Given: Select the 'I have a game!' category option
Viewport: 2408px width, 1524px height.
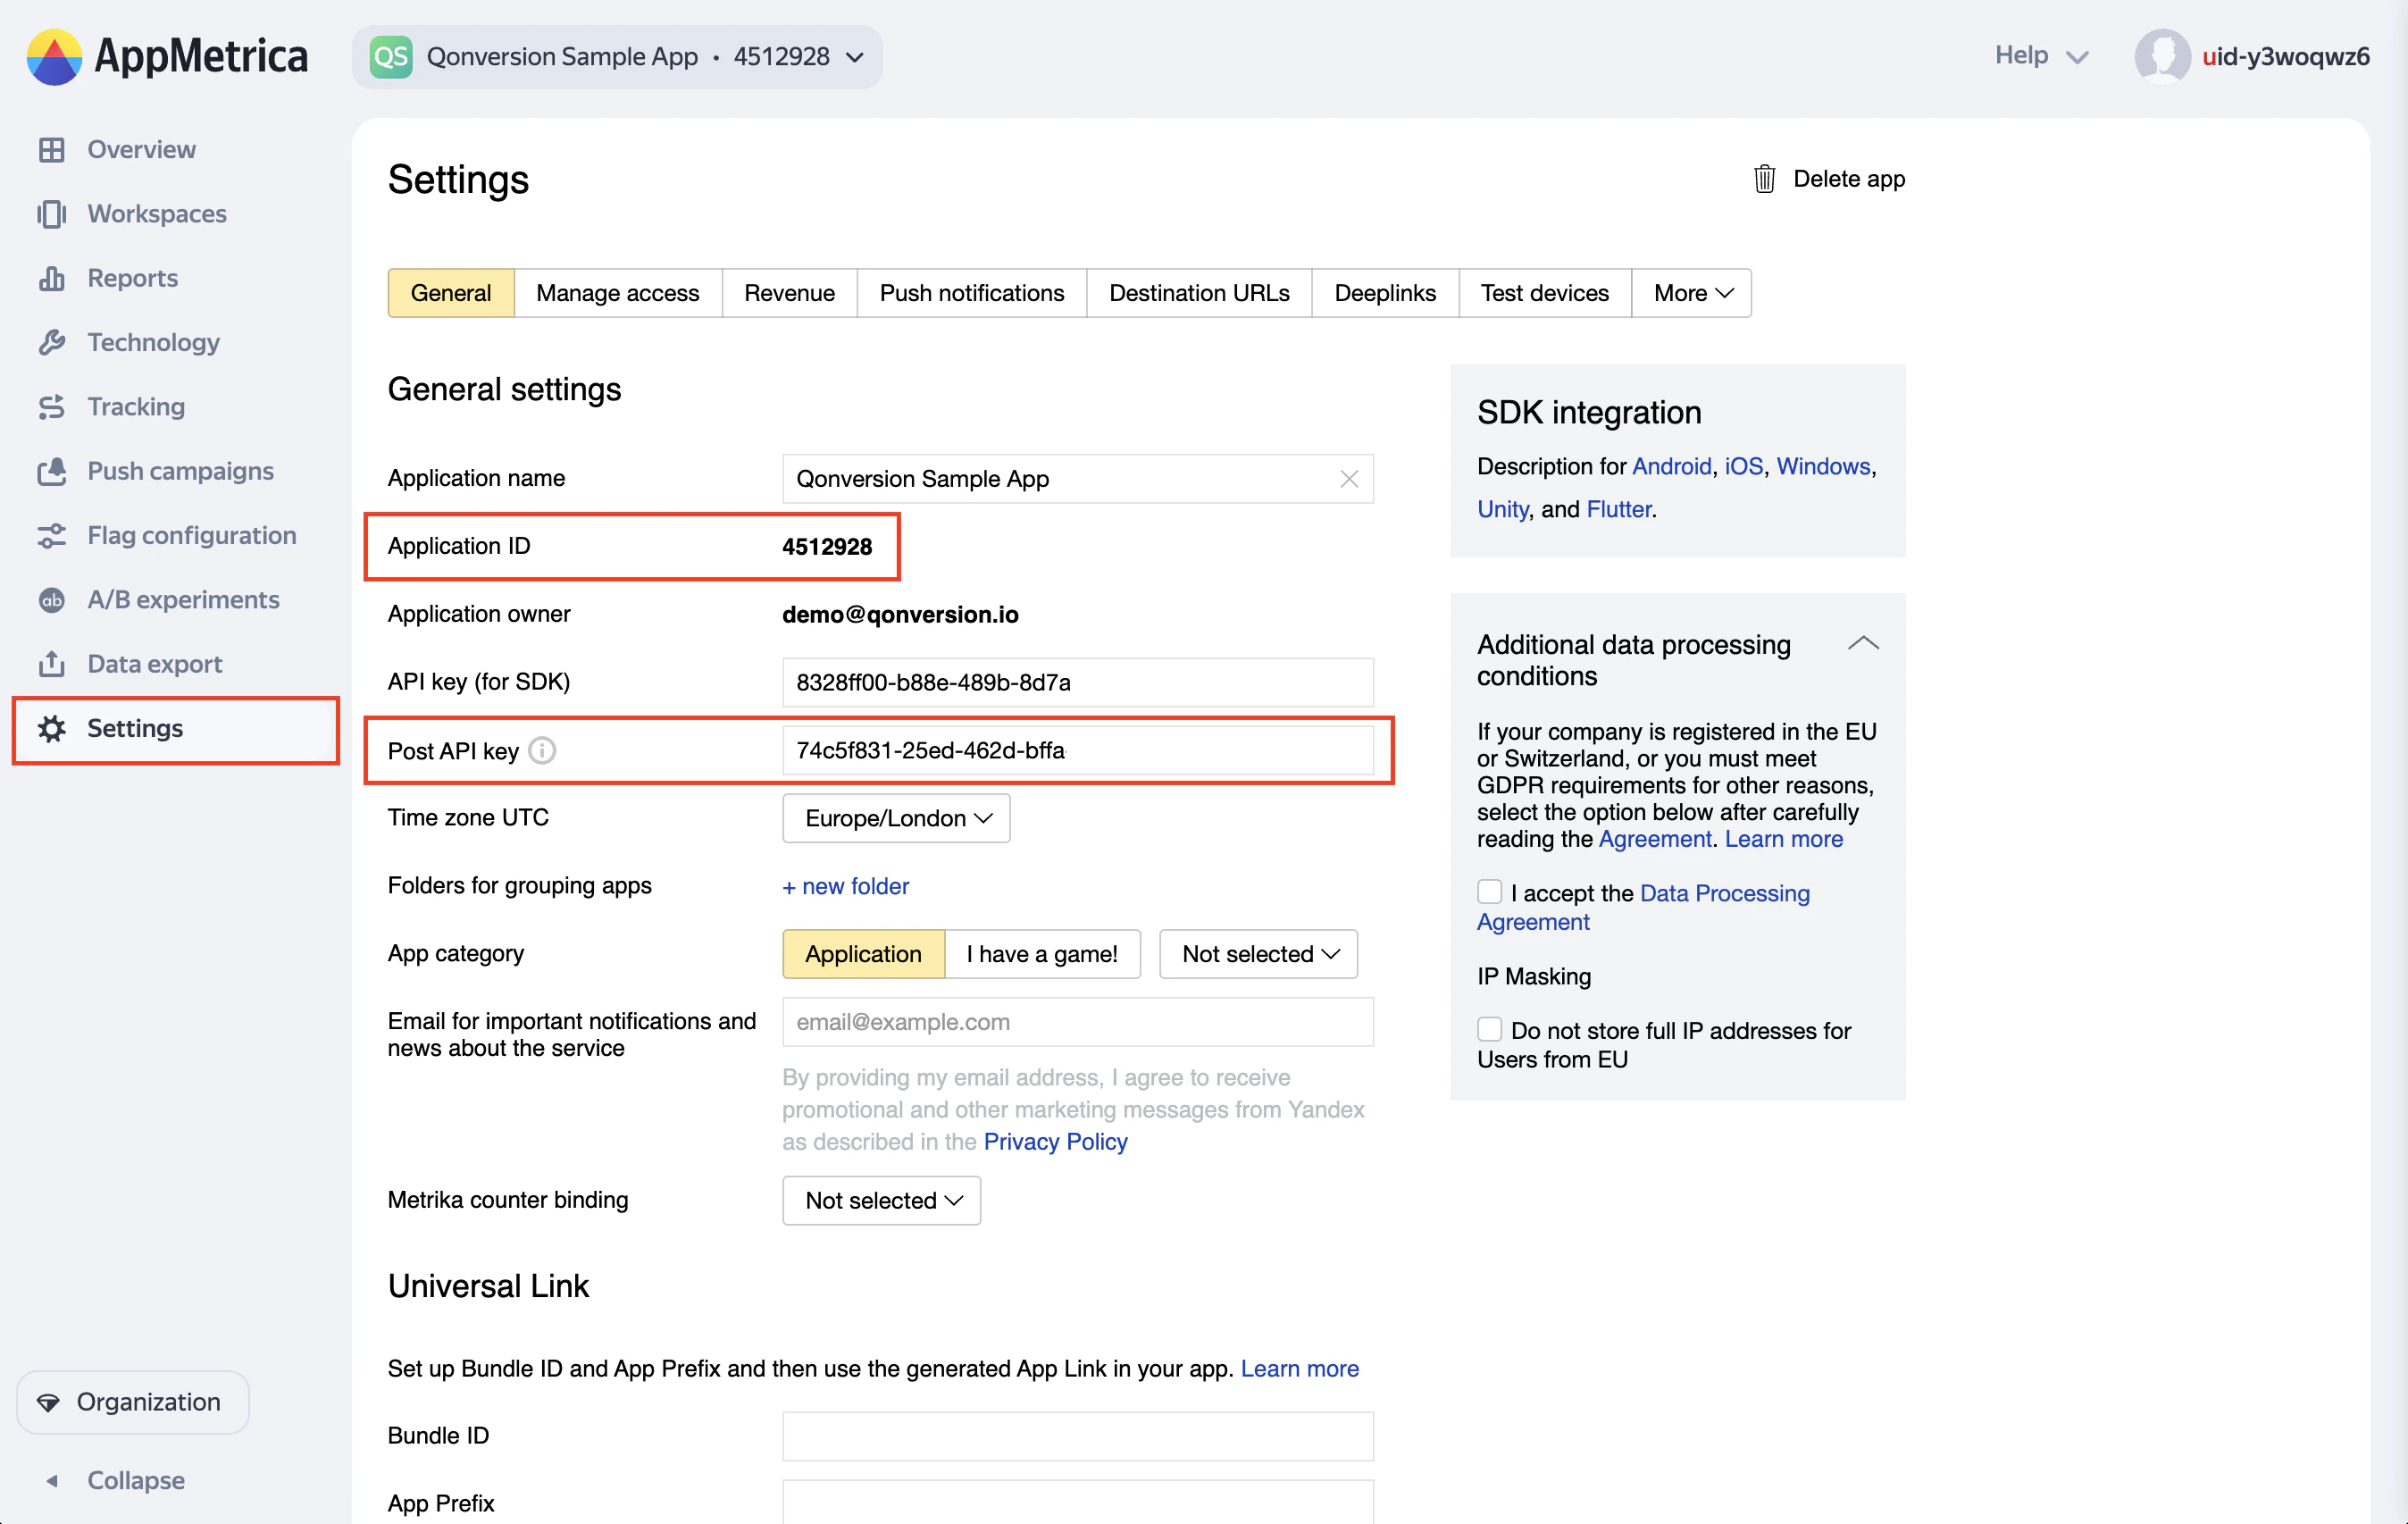Looking at the screenshot, I should (x=1041, y=954).
